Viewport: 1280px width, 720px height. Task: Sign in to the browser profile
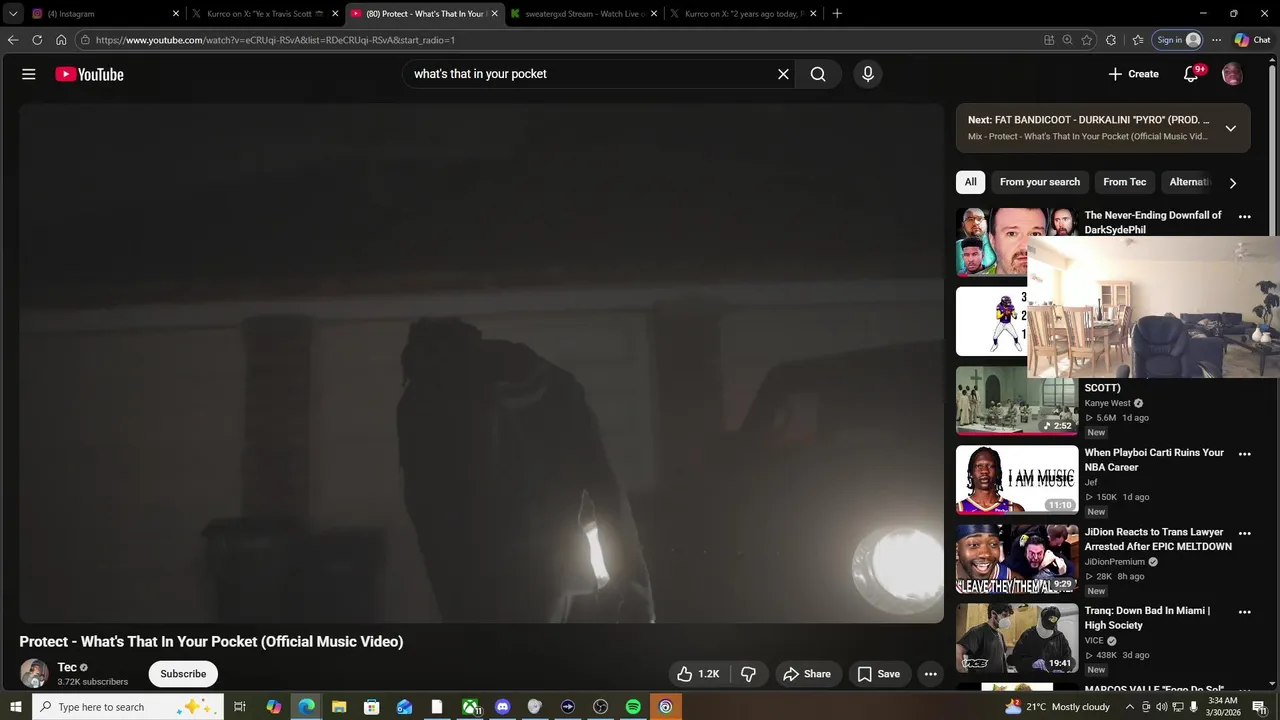[1178, 40]
